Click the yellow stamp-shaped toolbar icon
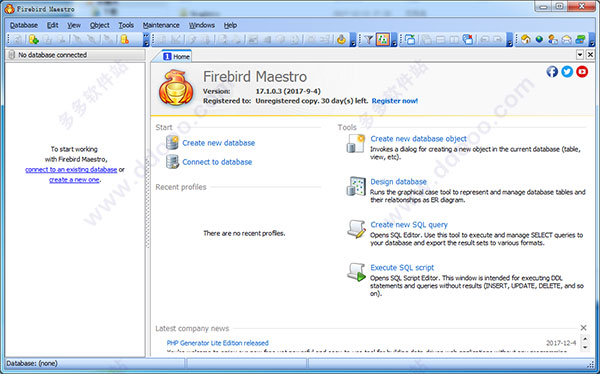Viewport: 600px width, 374px height. (x=341, y=39)
